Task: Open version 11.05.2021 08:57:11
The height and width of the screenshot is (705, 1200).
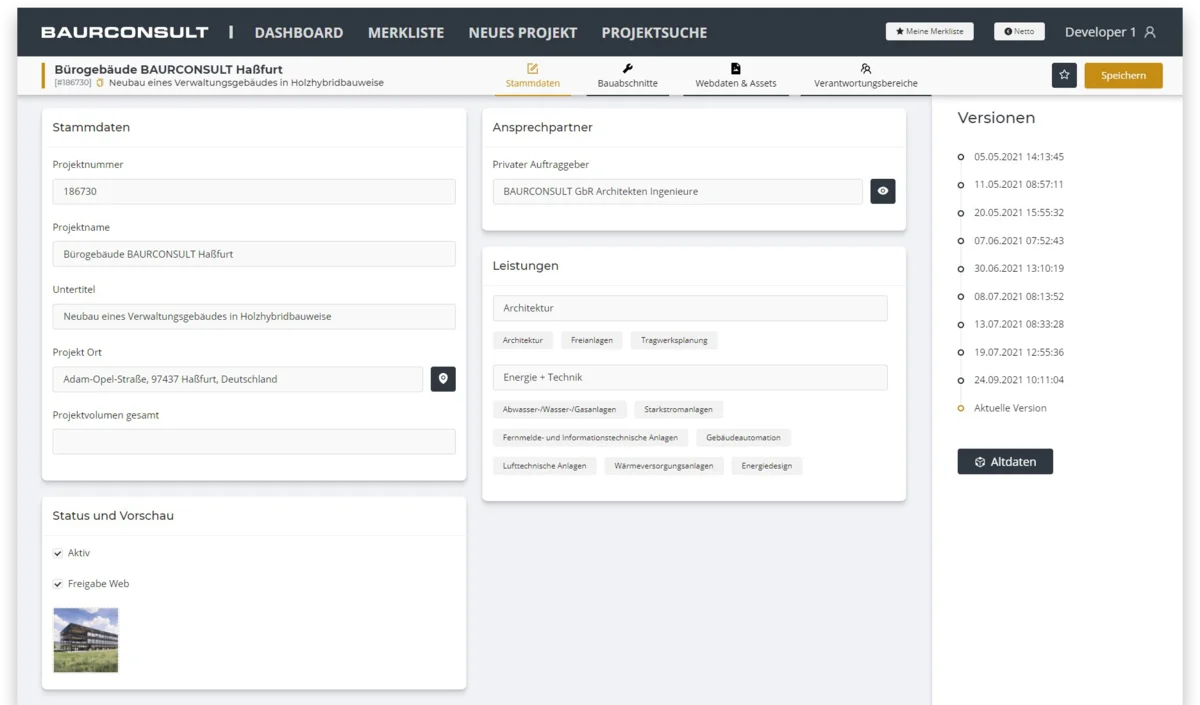Action: [x=1019, y=185]
